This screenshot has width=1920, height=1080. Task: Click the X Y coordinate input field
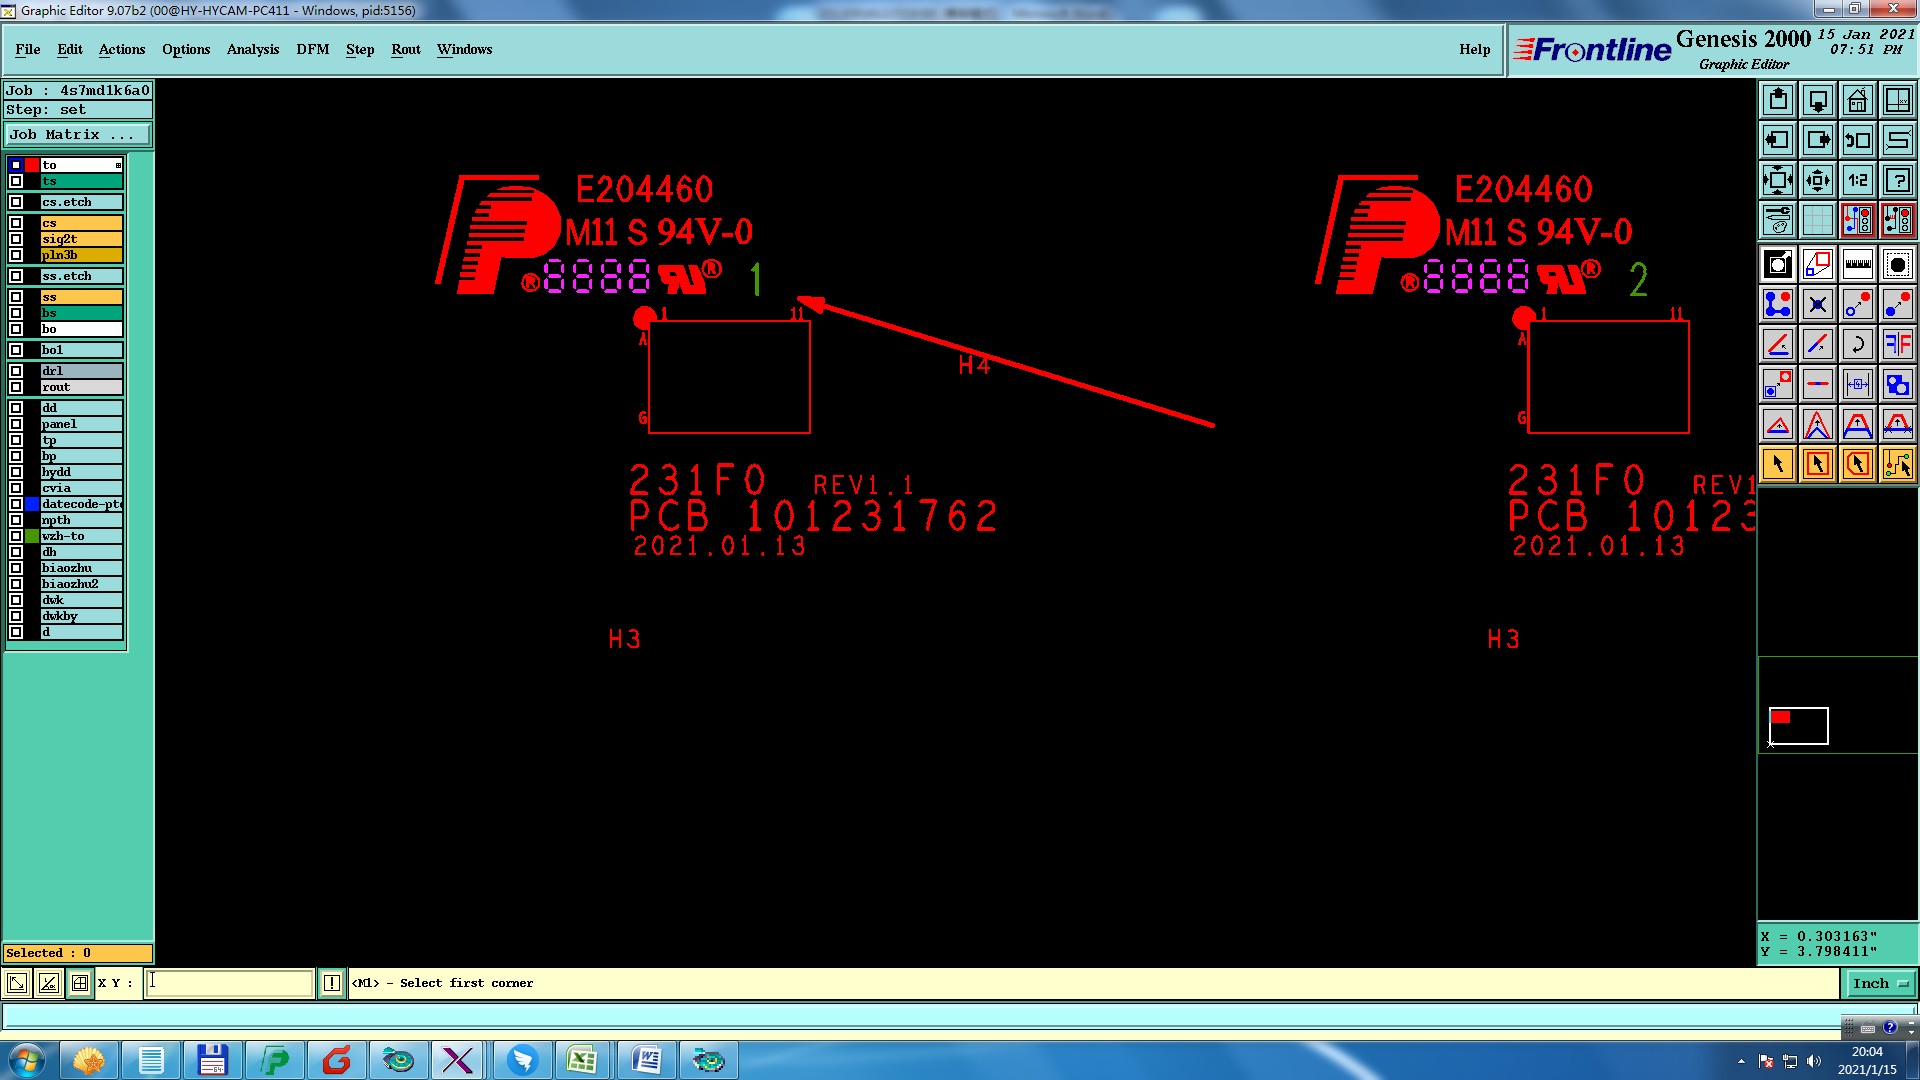pos(229,983)
